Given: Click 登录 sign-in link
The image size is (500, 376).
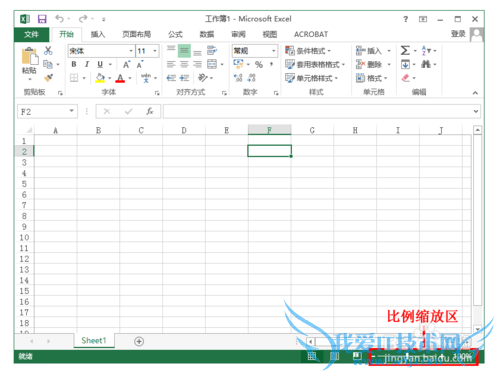Looking at the screenshot, I should coord(458,34).
